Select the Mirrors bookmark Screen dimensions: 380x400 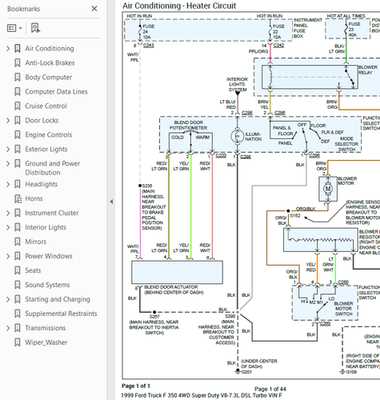pyautogui.click(x=36, y=242)
